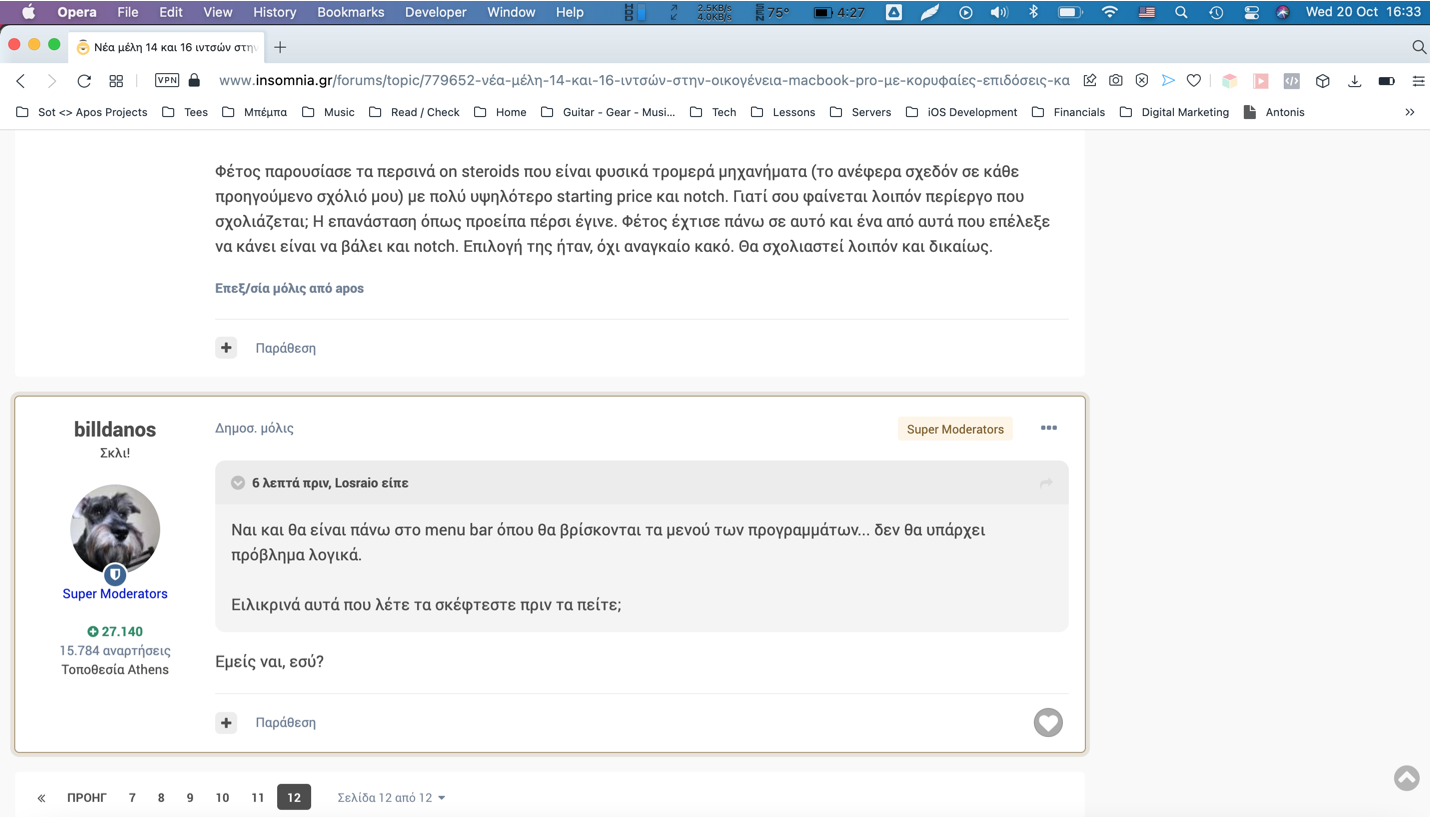Viewport: 1430px width, 817px height.
Task: Open Wi-Fi status in the menu bar
Action: [x=1110, y=12]
